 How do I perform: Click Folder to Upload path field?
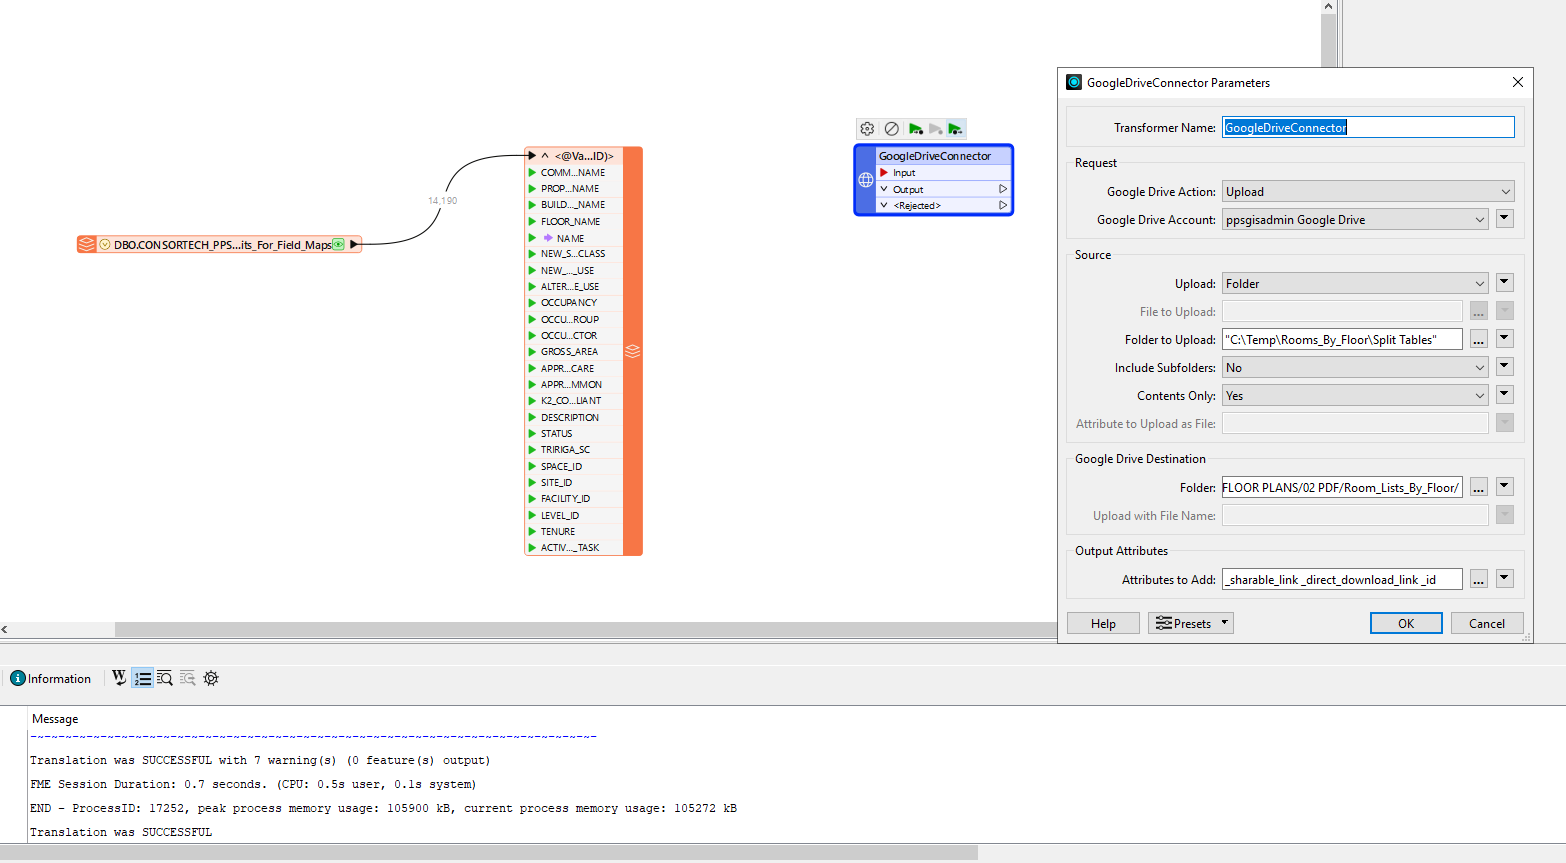click(1342, 340)
